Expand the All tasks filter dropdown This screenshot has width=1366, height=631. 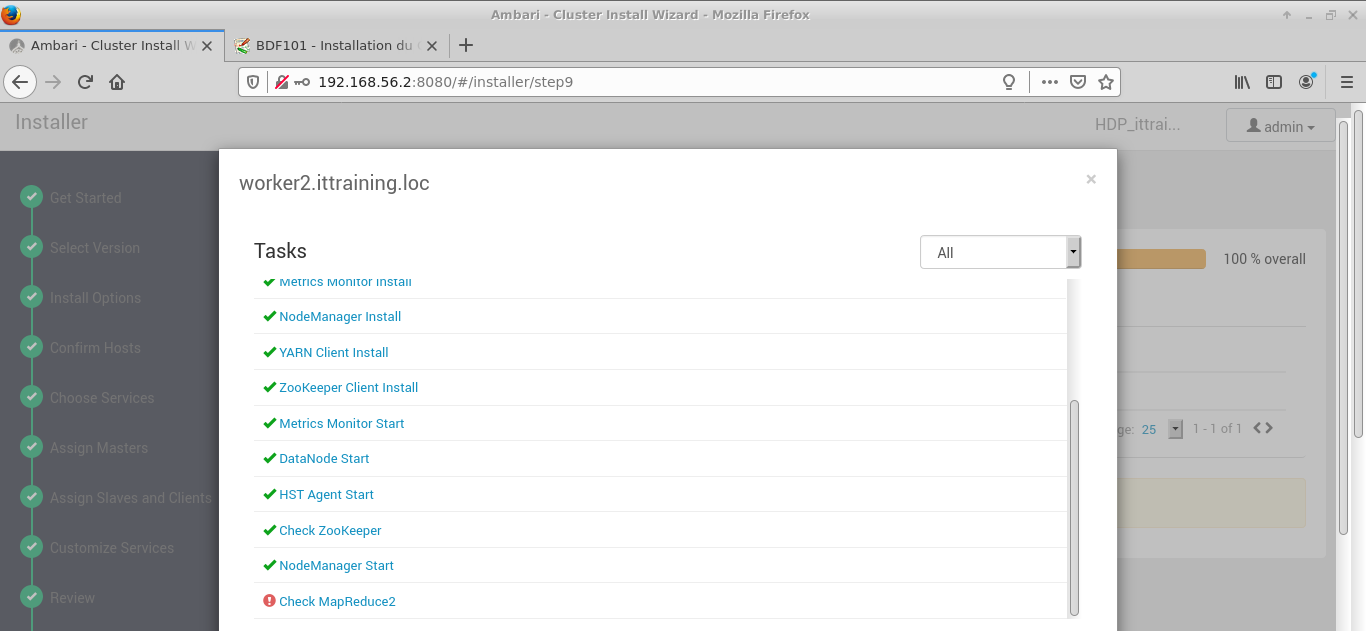tap(1000, 253)
